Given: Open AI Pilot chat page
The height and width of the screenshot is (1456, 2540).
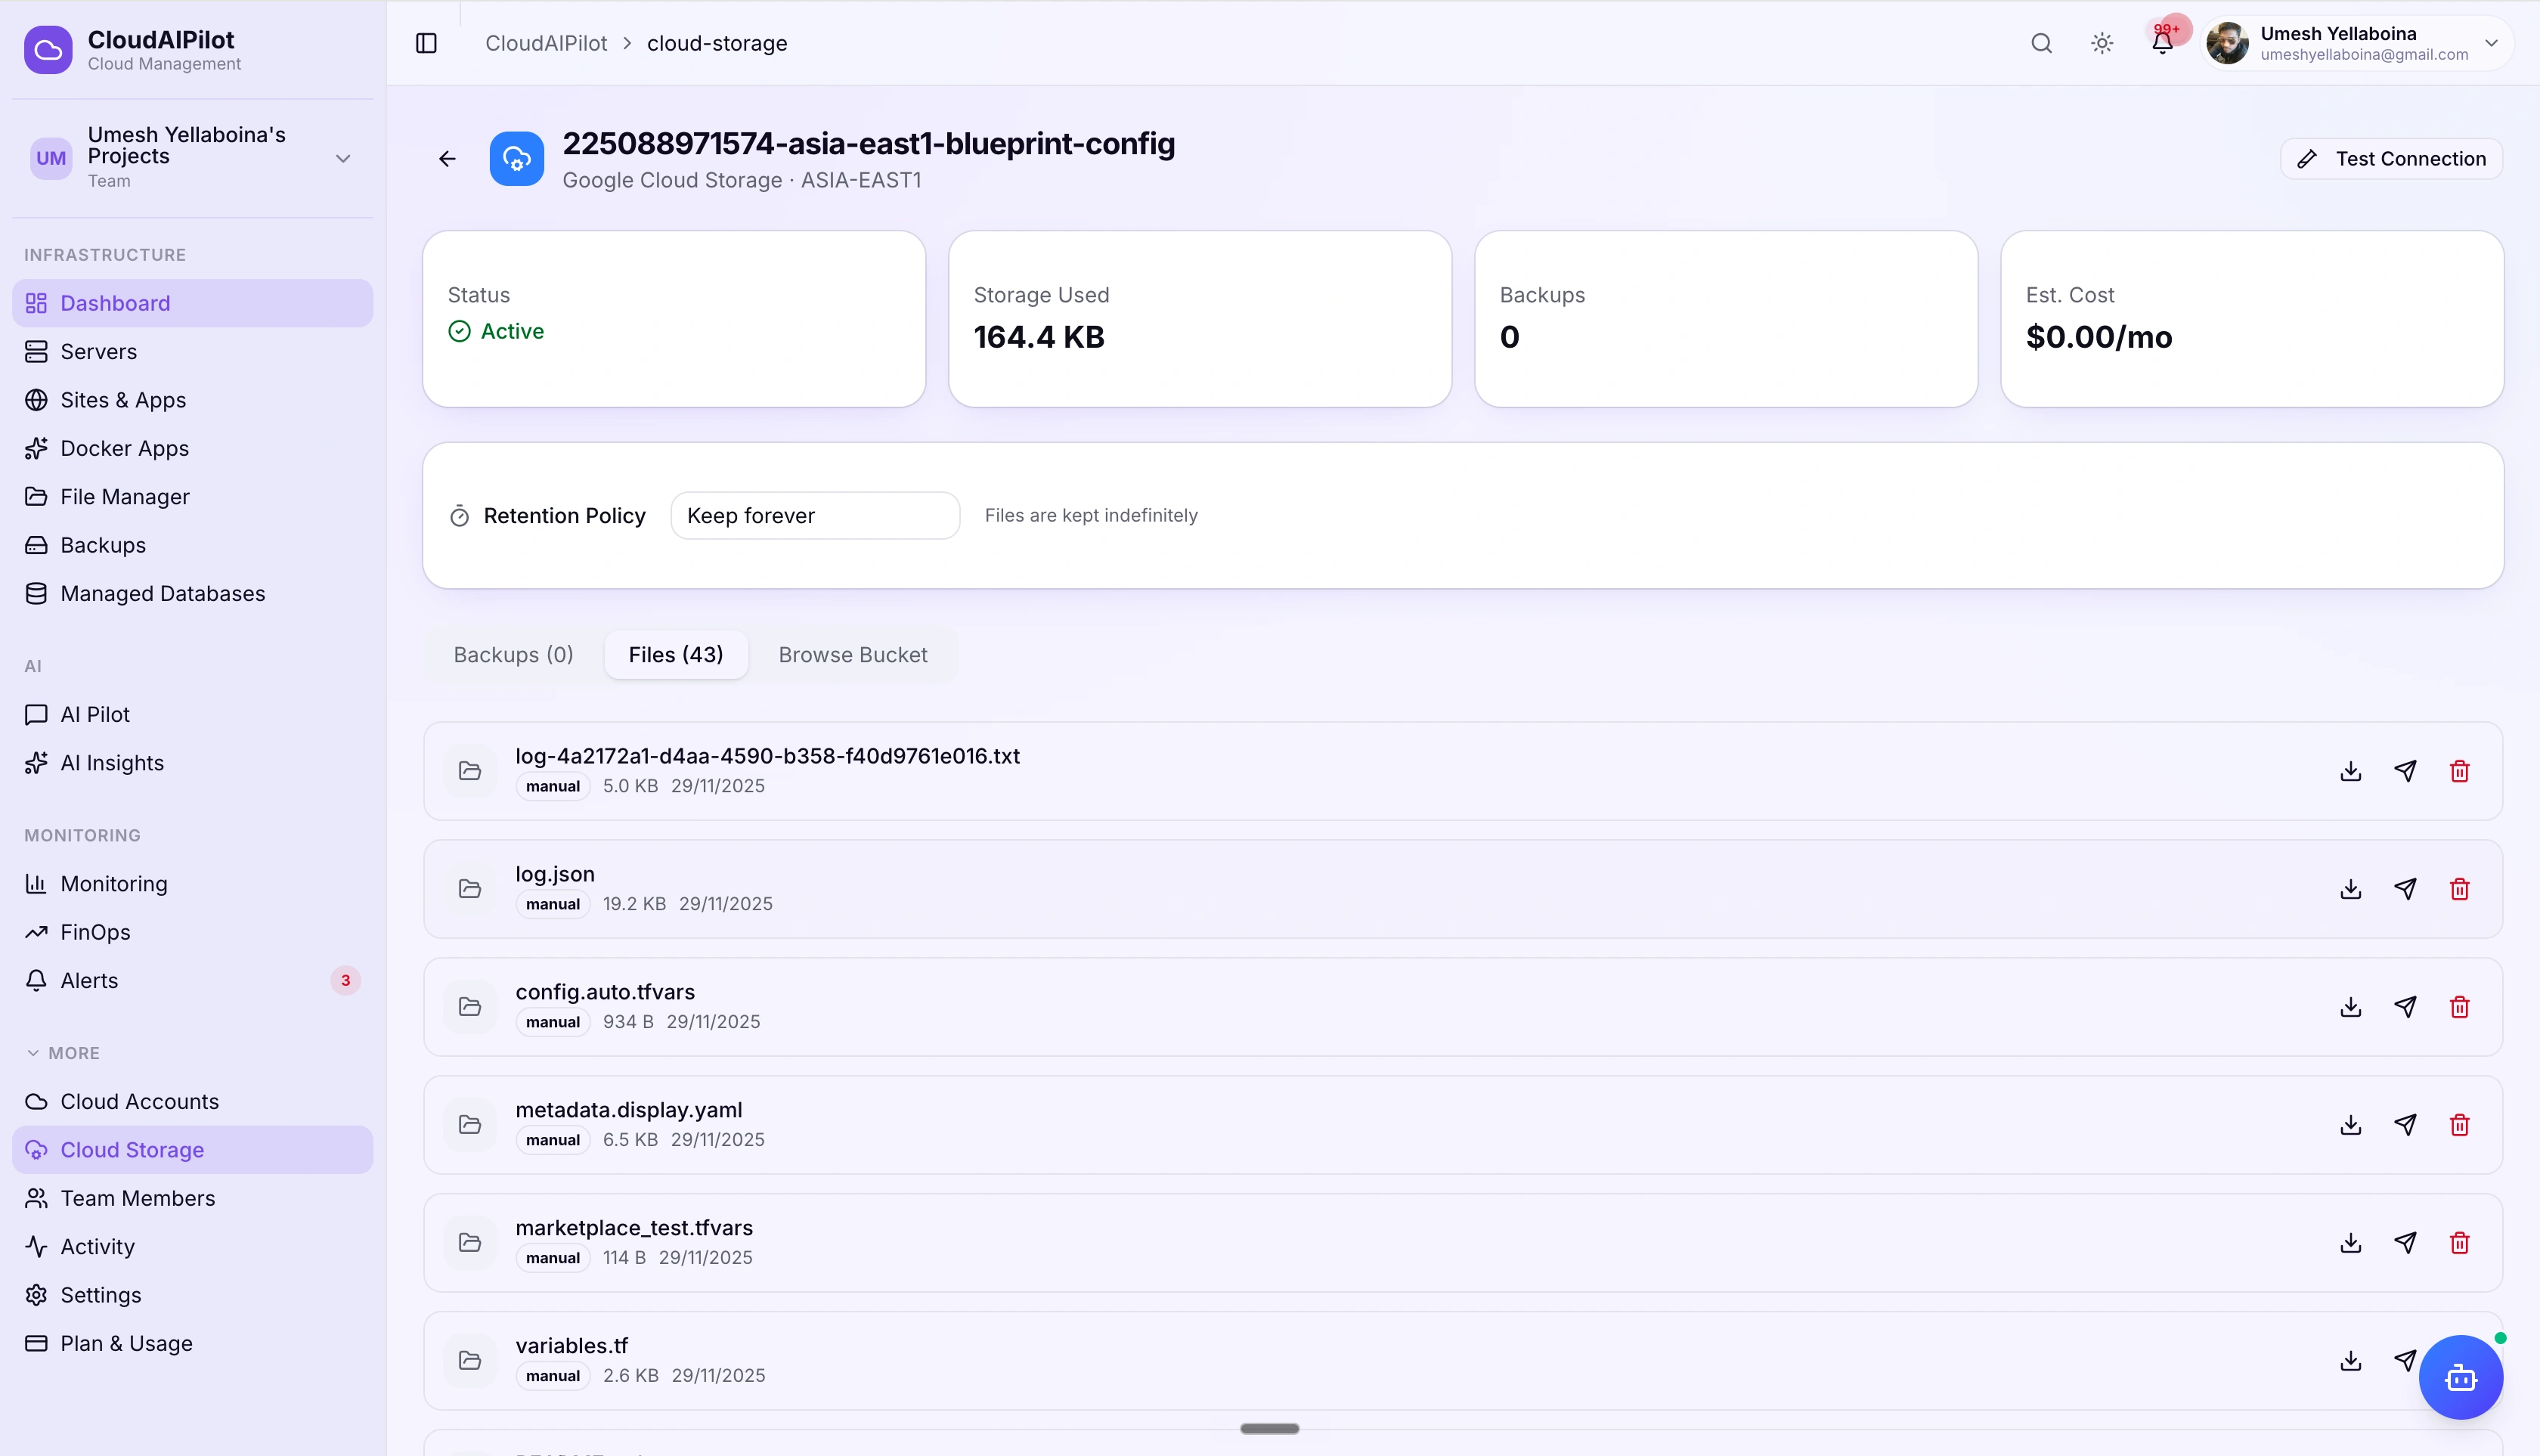Looking at the screenshot, I should pos(192,715).
